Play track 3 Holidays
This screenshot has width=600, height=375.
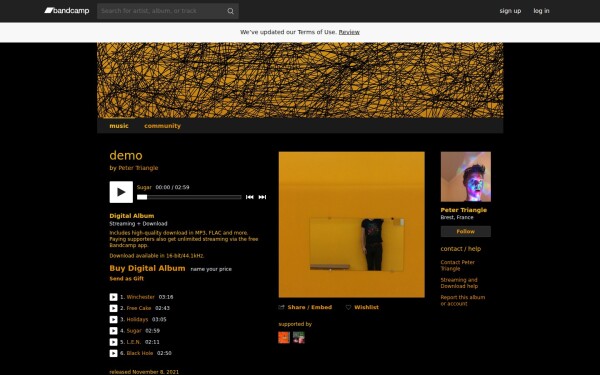click(x=113, y=320)
